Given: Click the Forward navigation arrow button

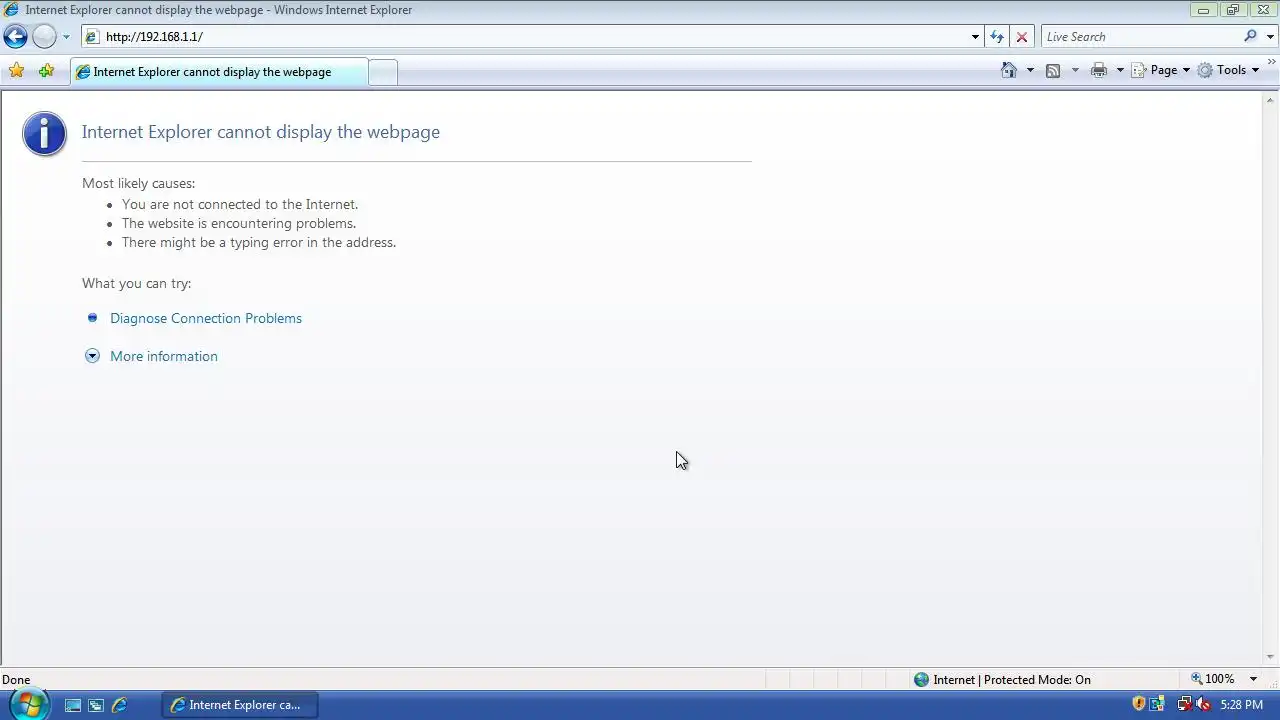Looking at the screenshot, I should coord(44,37).
